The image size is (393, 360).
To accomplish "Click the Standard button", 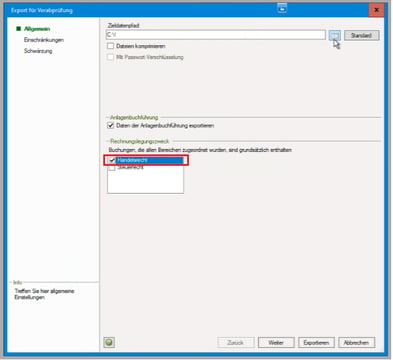I will click(x=361, y=35).
